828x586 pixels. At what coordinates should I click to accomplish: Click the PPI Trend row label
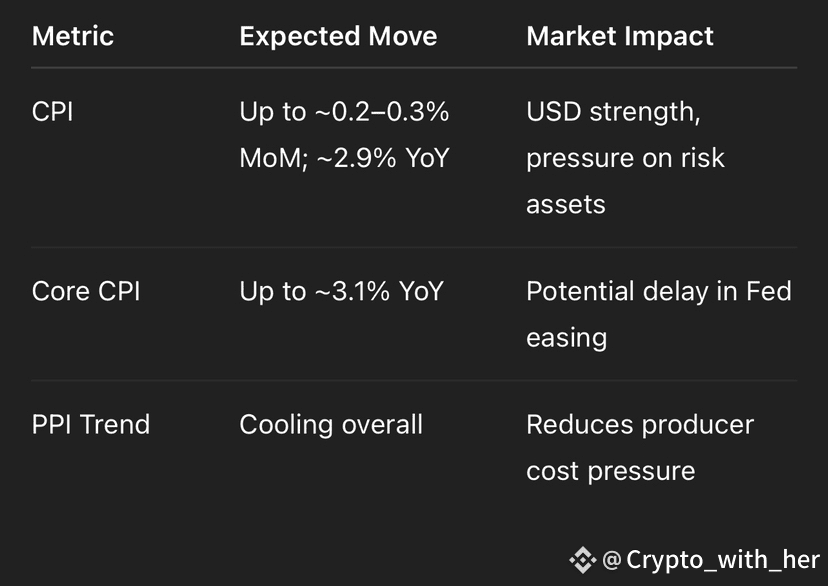pos(91,424)
